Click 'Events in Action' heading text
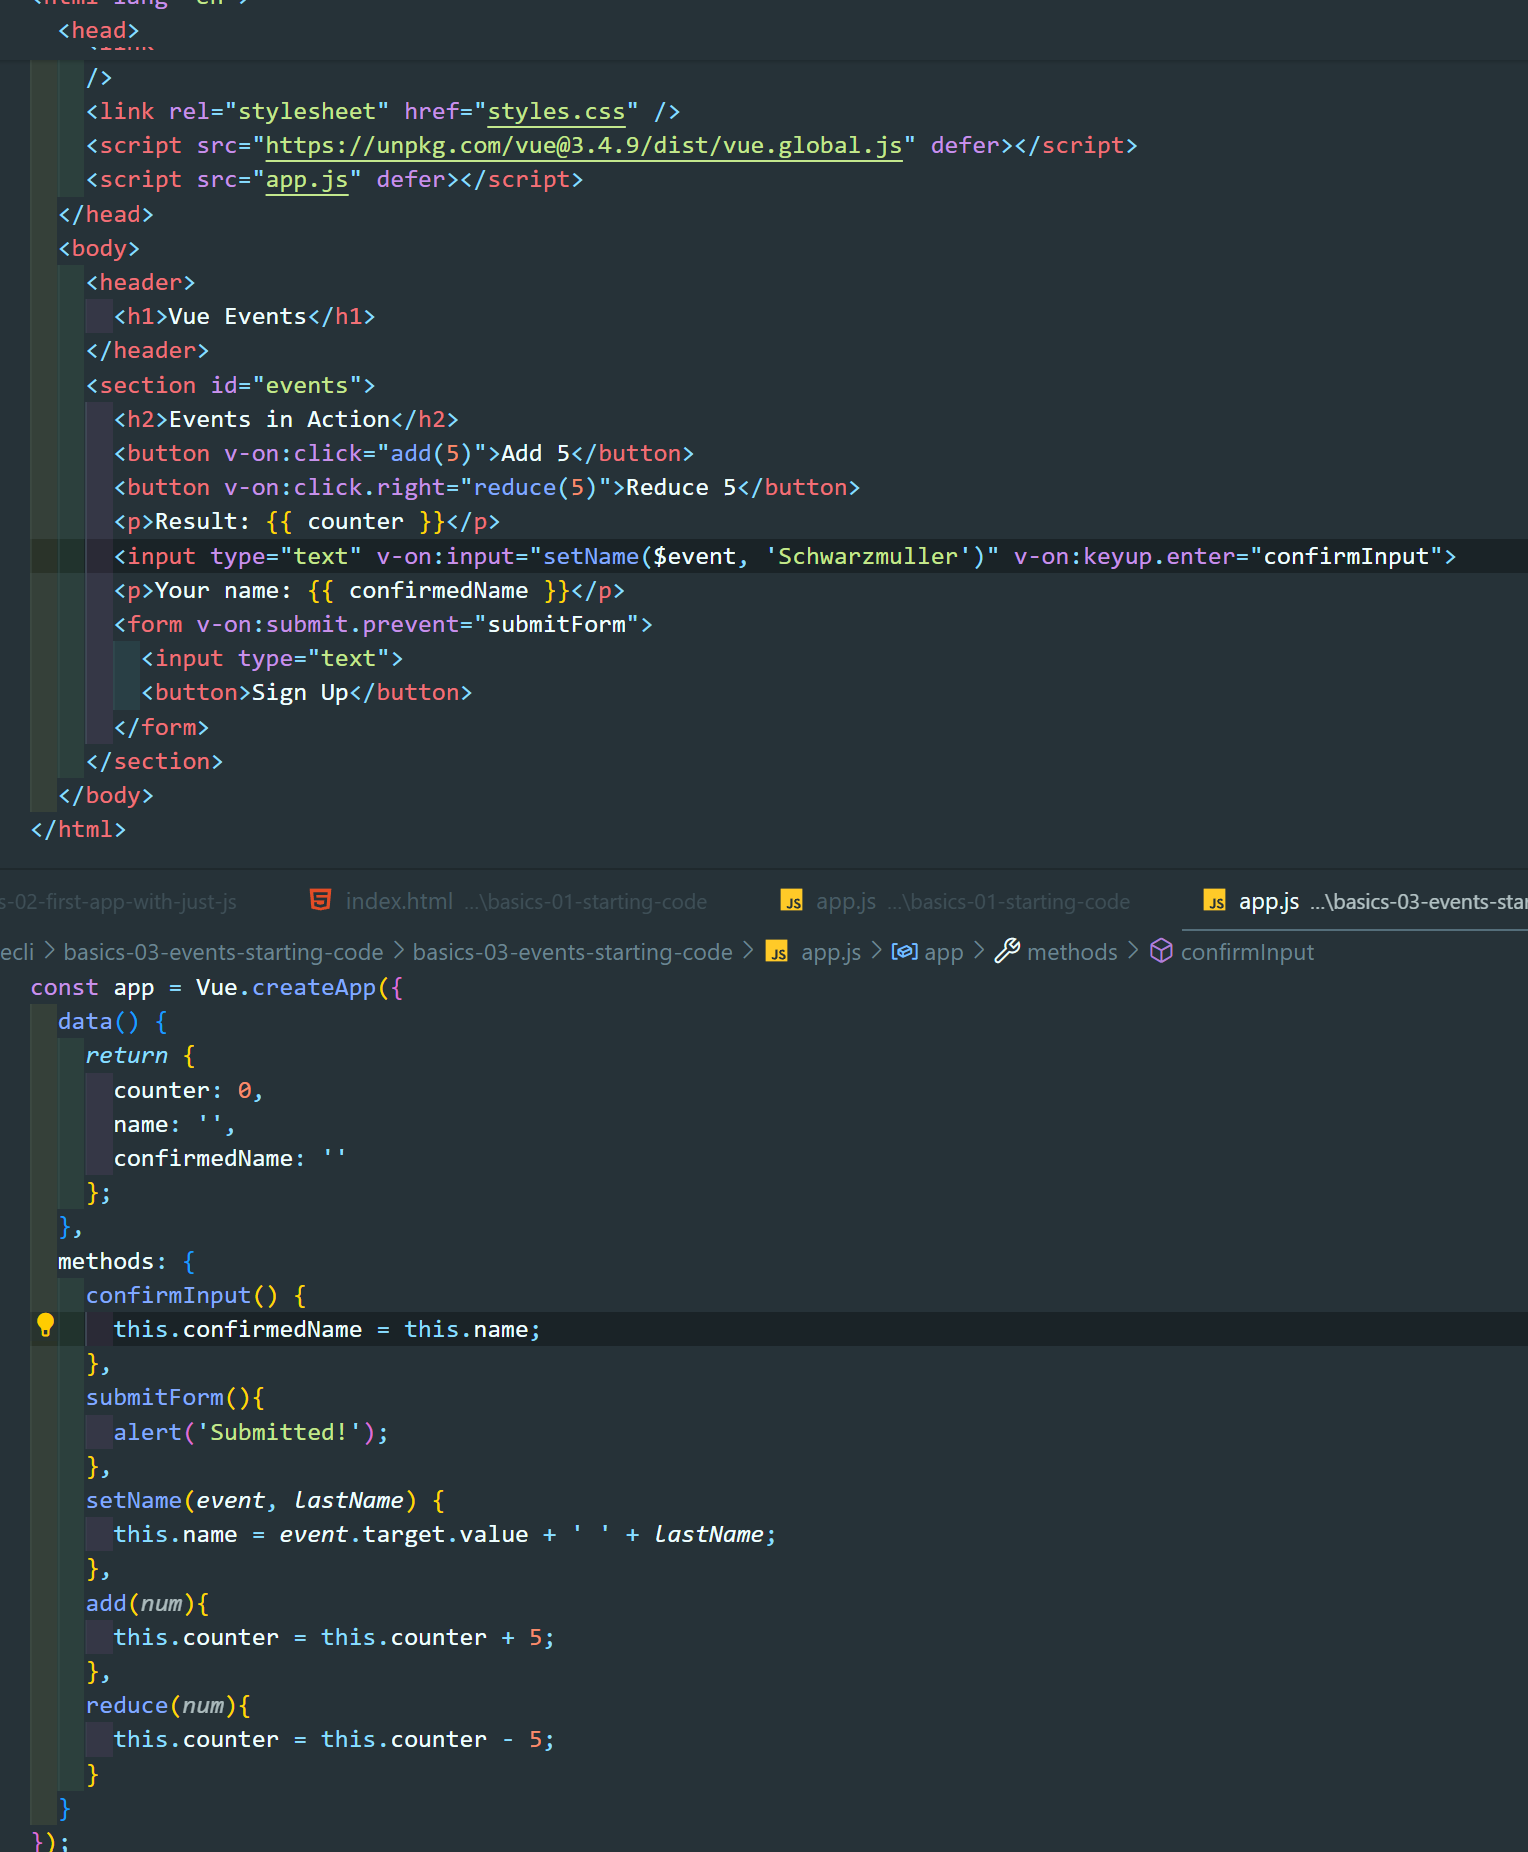1528x1852 pixels. (x=279, y=420)
